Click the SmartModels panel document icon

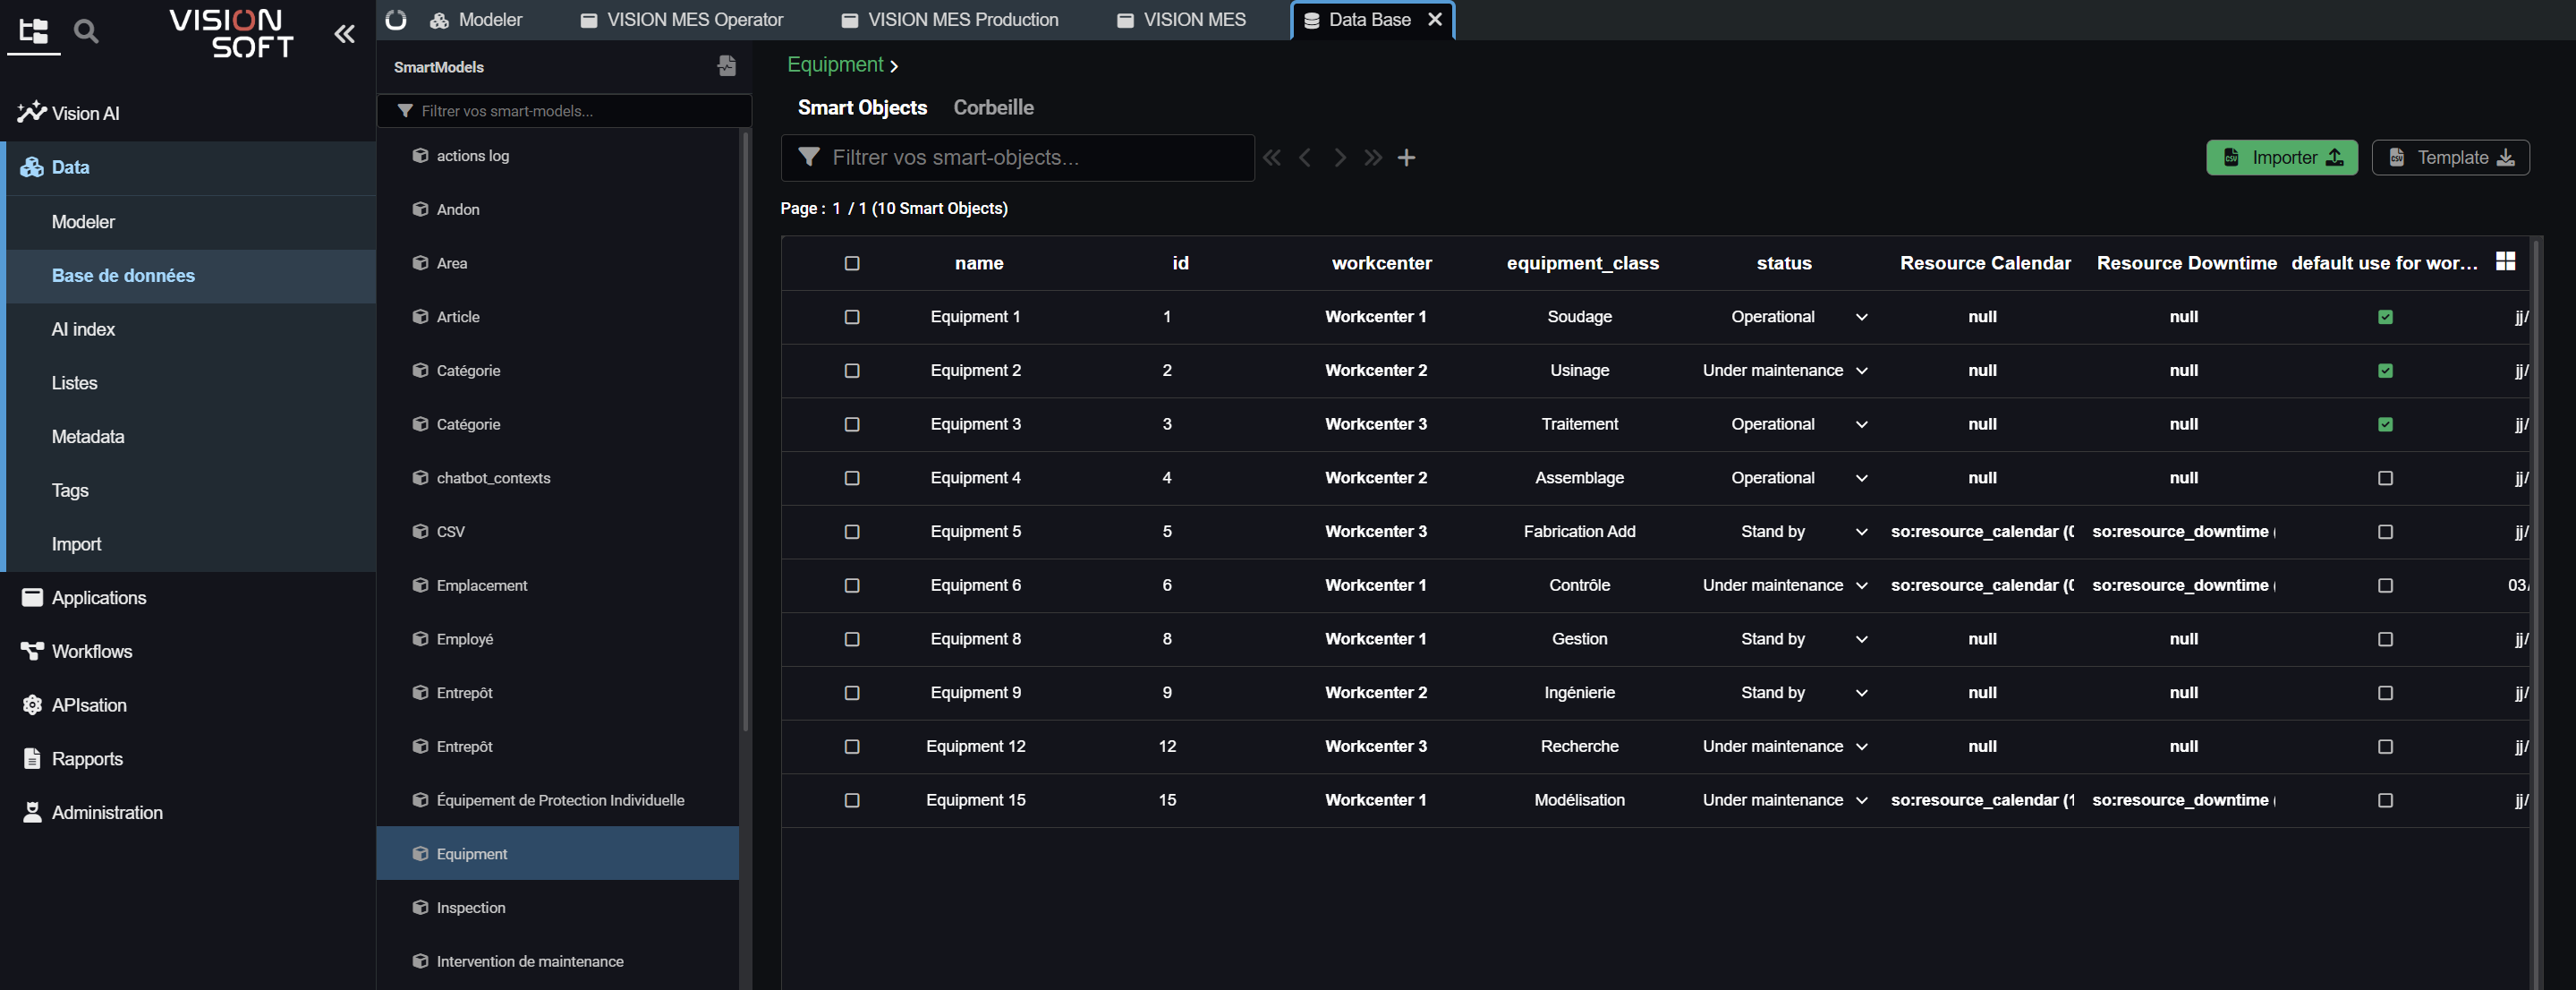click(x=726, y=66)
